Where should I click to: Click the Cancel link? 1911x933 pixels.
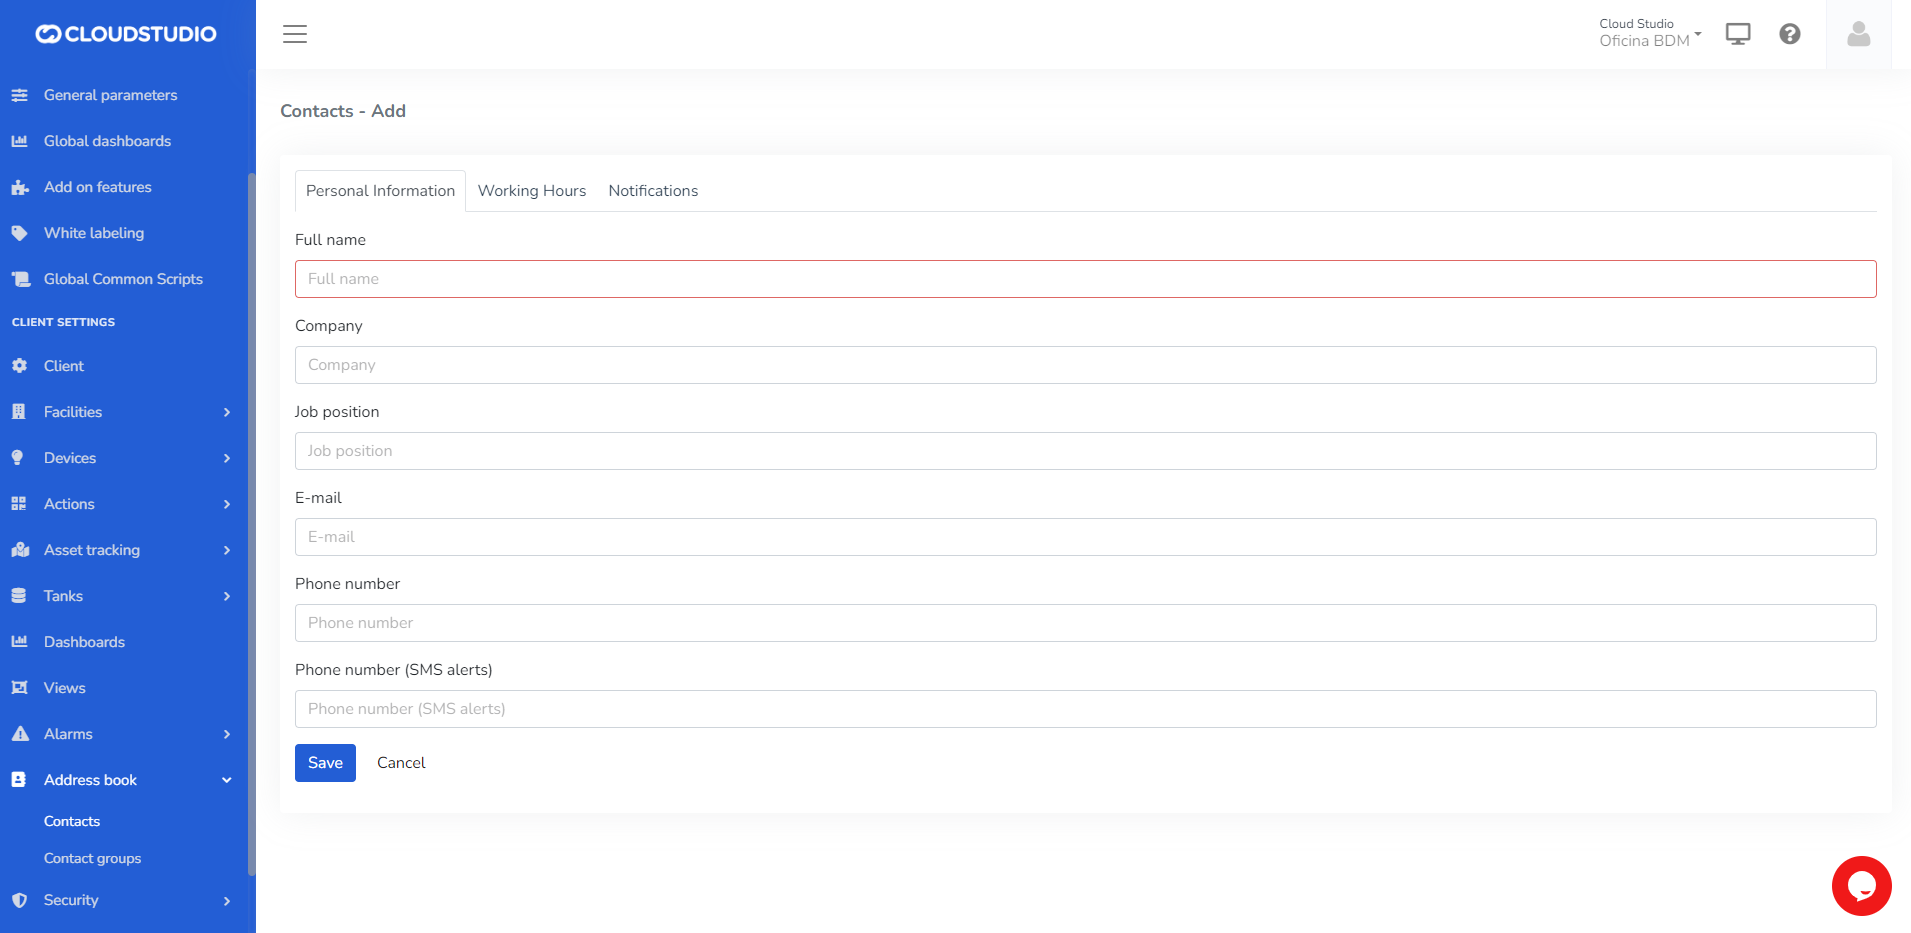[401, 763]
